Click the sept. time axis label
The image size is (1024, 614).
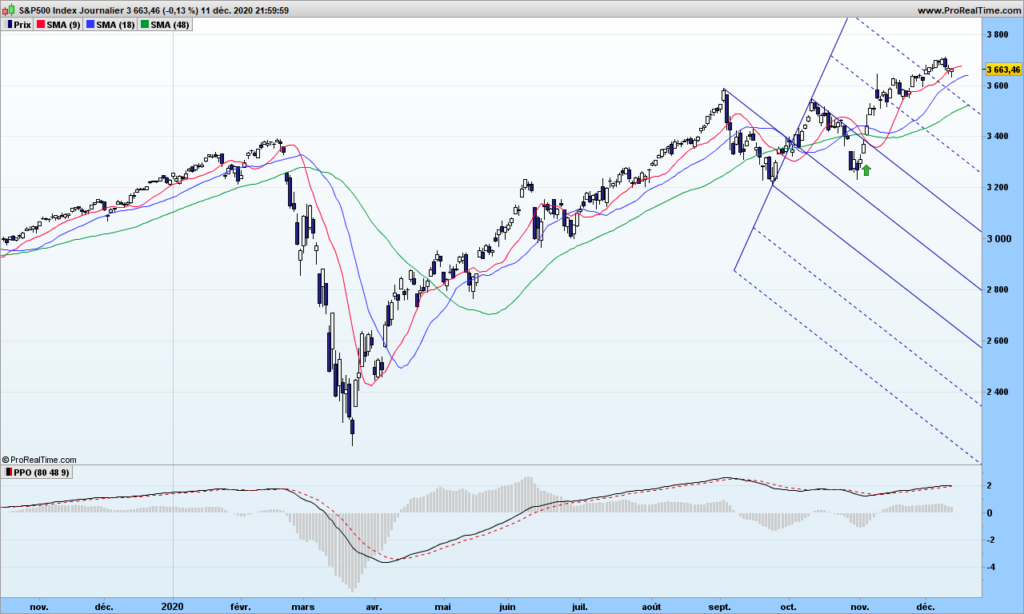point(720,607)
